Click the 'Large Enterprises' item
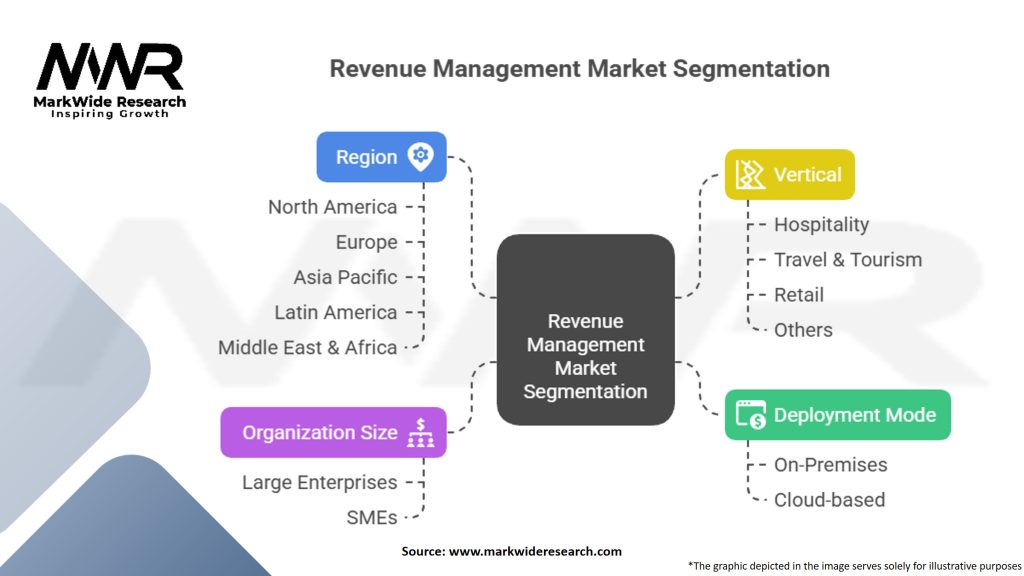This screenshot has width=1024, height=576. [x=319, y=483]
